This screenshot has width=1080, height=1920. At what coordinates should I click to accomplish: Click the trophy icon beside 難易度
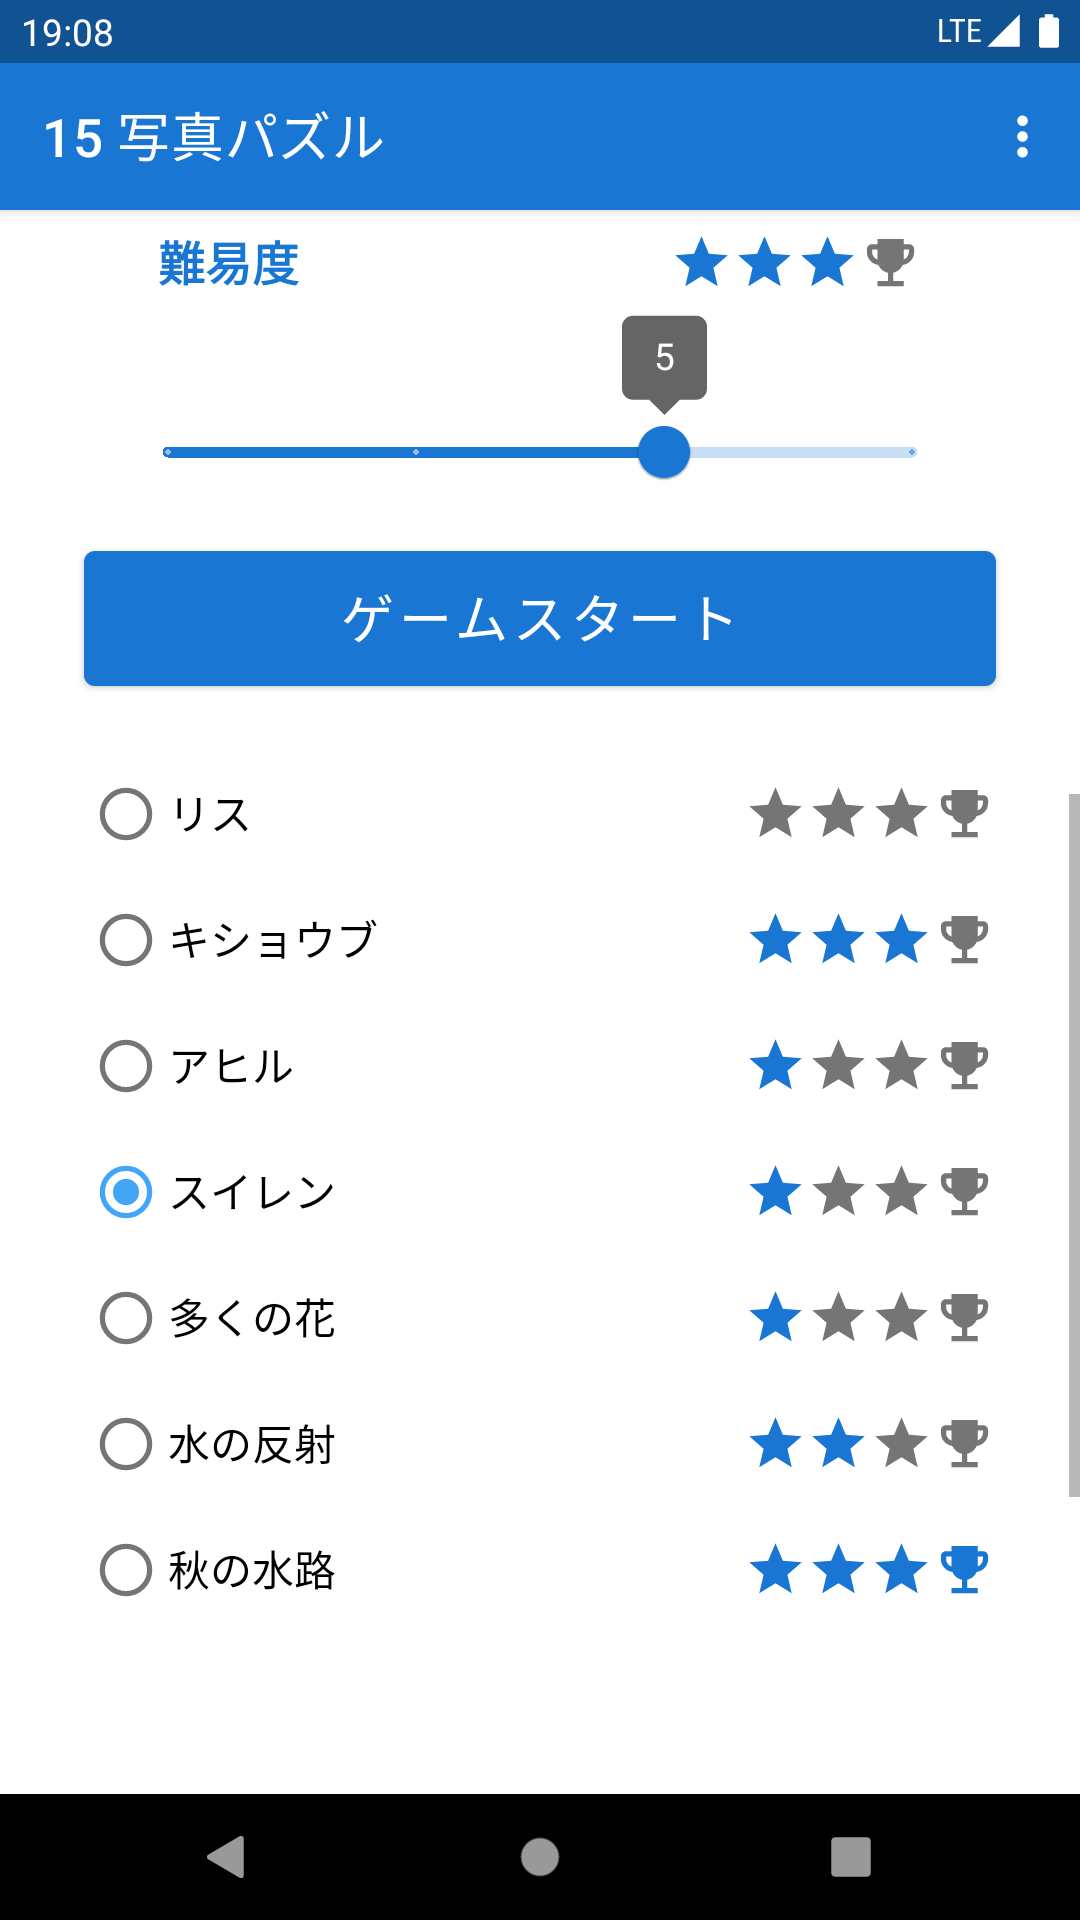coord(890,263)
